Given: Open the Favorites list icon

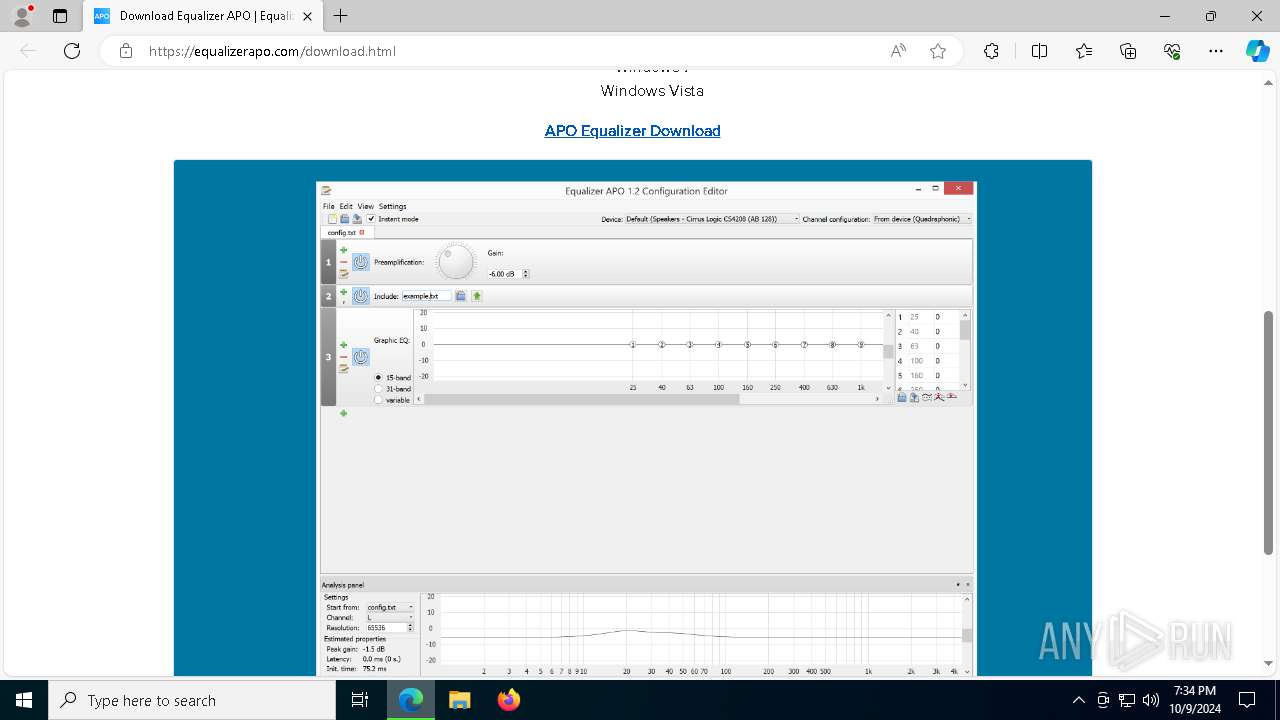Looking at the screenshot, I should (x=1084, y=51).
